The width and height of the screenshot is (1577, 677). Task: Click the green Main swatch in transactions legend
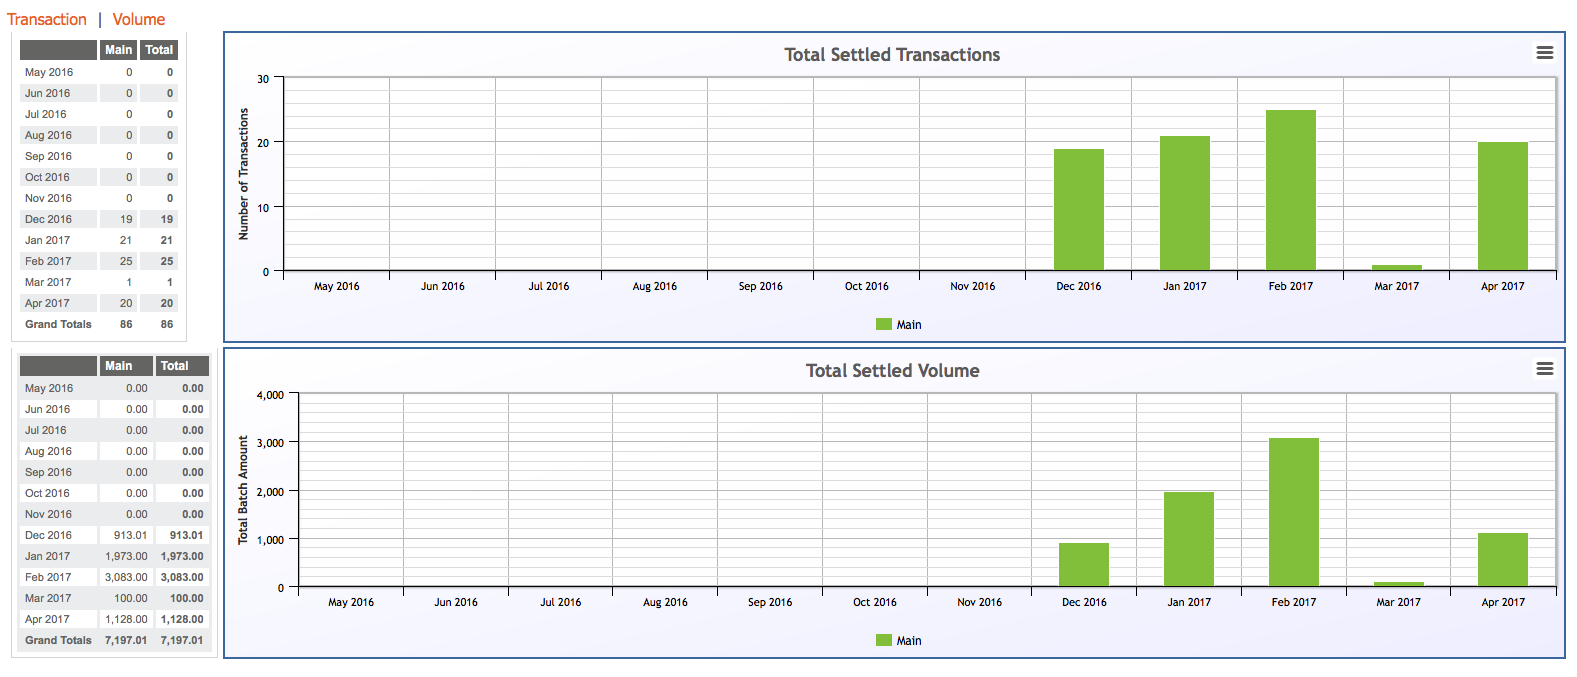point(884,324)
